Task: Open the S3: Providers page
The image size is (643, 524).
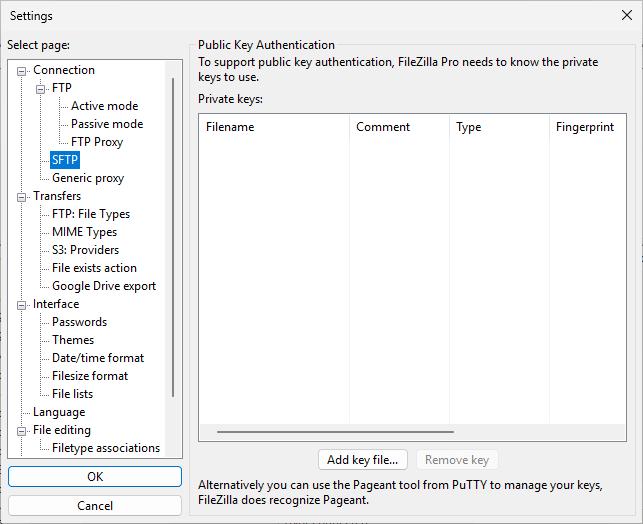Action: 85,250
